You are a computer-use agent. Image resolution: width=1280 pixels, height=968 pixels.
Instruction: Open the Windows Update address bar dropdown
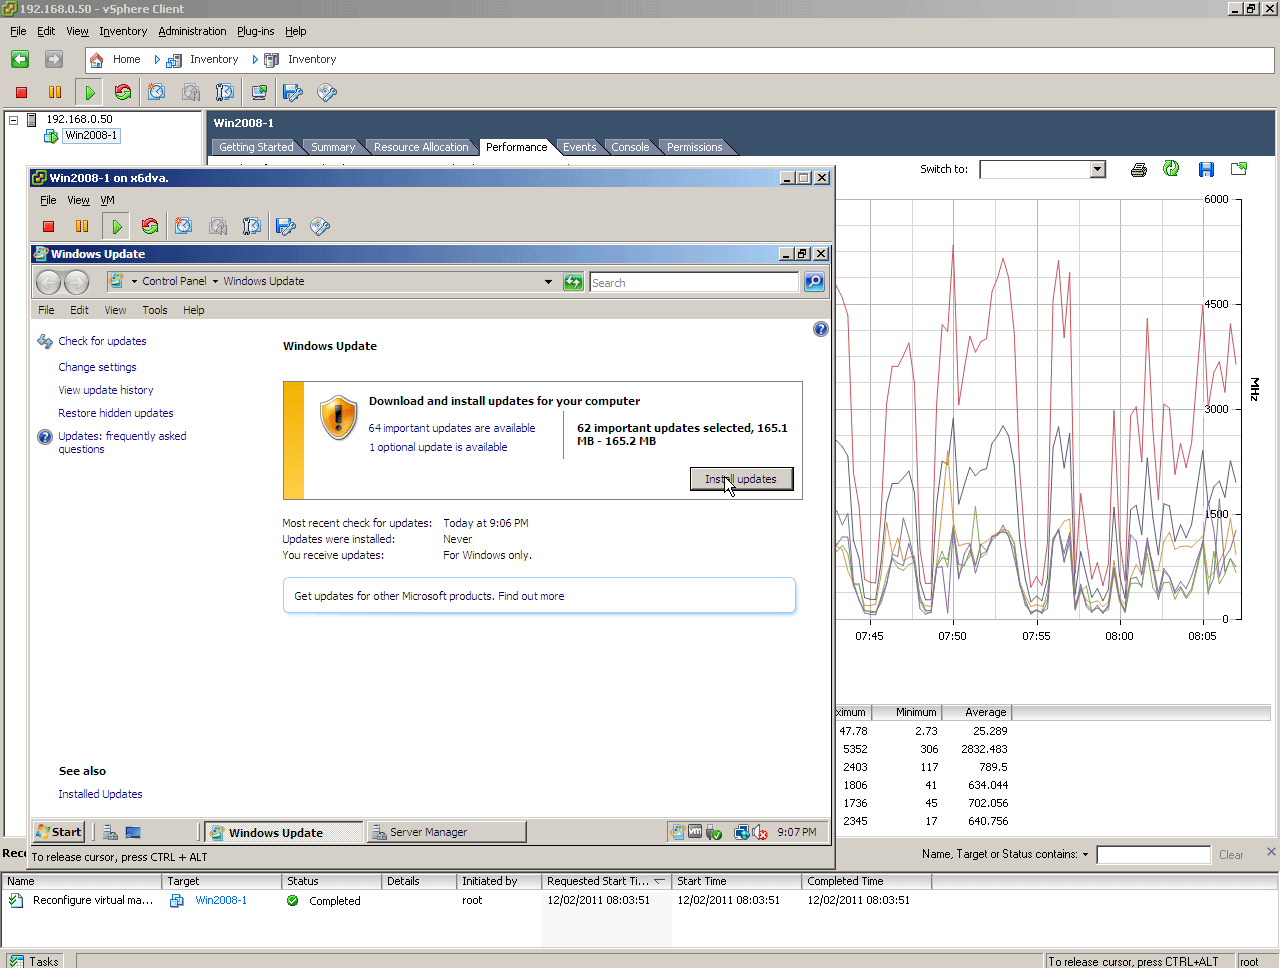[548, 282]
